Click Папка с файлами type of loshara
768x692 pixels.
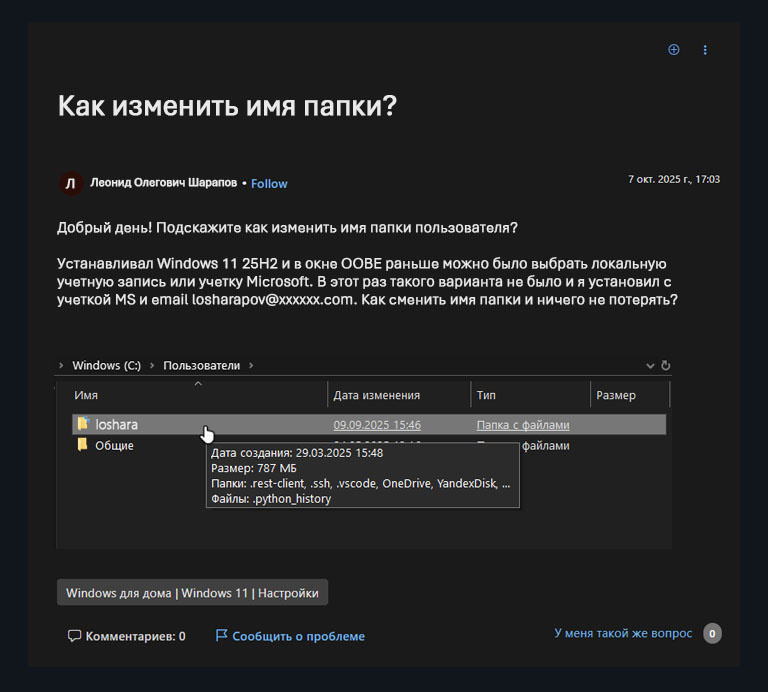(x=523, y=425)
